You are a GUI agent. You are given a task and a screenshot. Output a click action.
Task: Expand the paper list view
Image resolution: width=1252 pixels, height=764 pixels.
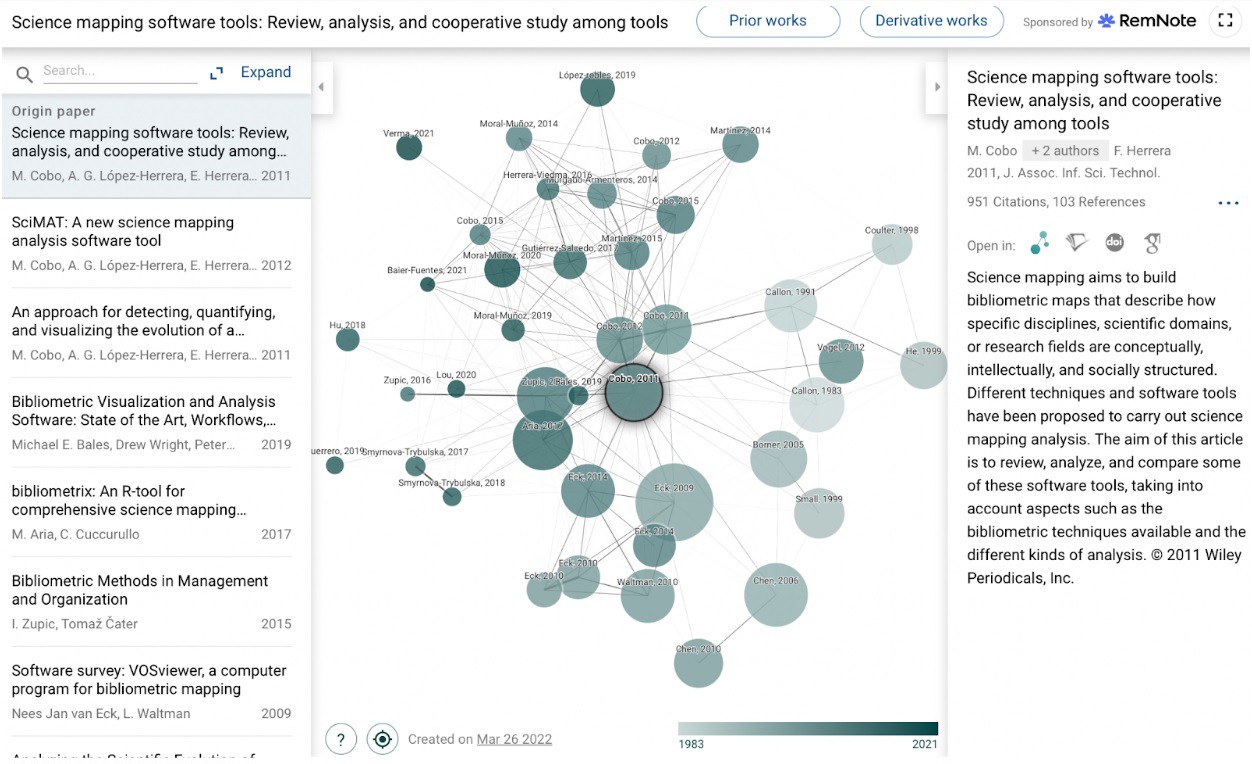pos(252,72)
